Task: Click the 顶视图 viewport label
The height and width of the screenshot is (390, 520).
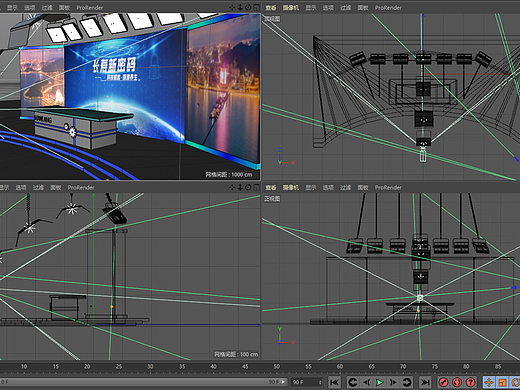Action: (x=272, y=19)
